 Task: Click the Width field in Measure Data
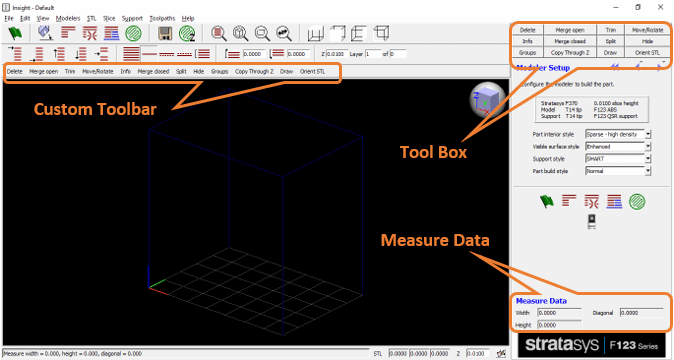pyautogui.click(x=559, y=313)
